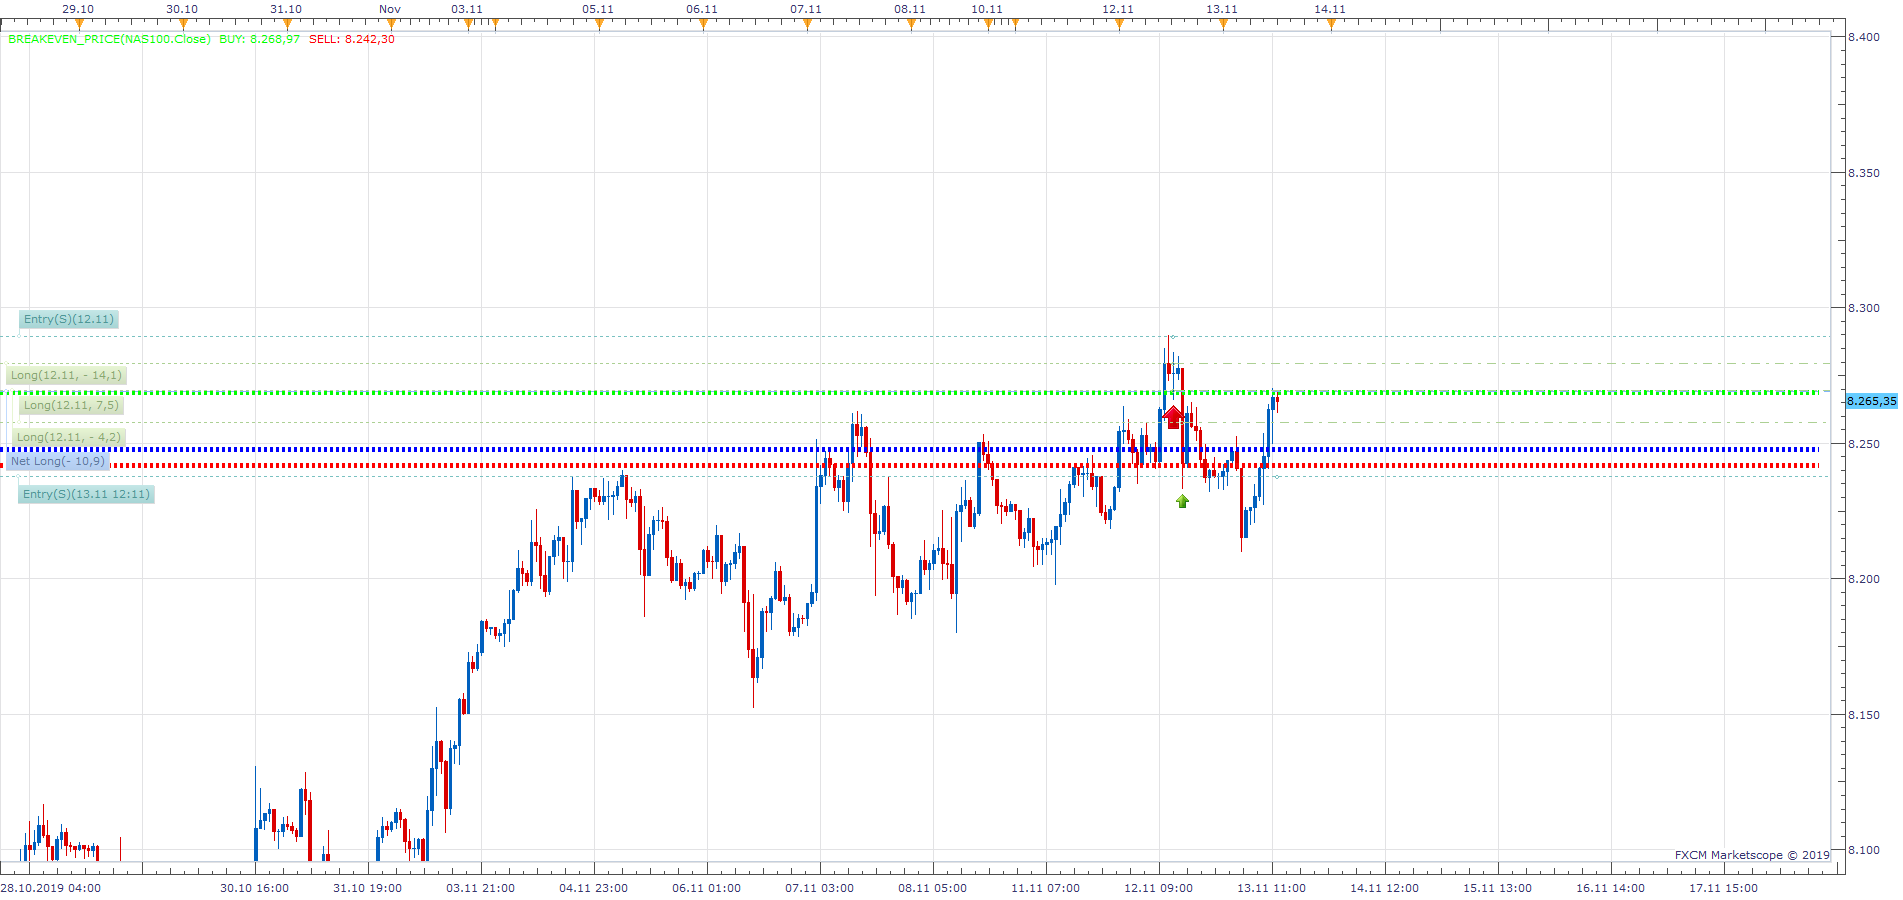Click the orange day marker under 14.11
Screen dimensions: 1903x900
1331,24
